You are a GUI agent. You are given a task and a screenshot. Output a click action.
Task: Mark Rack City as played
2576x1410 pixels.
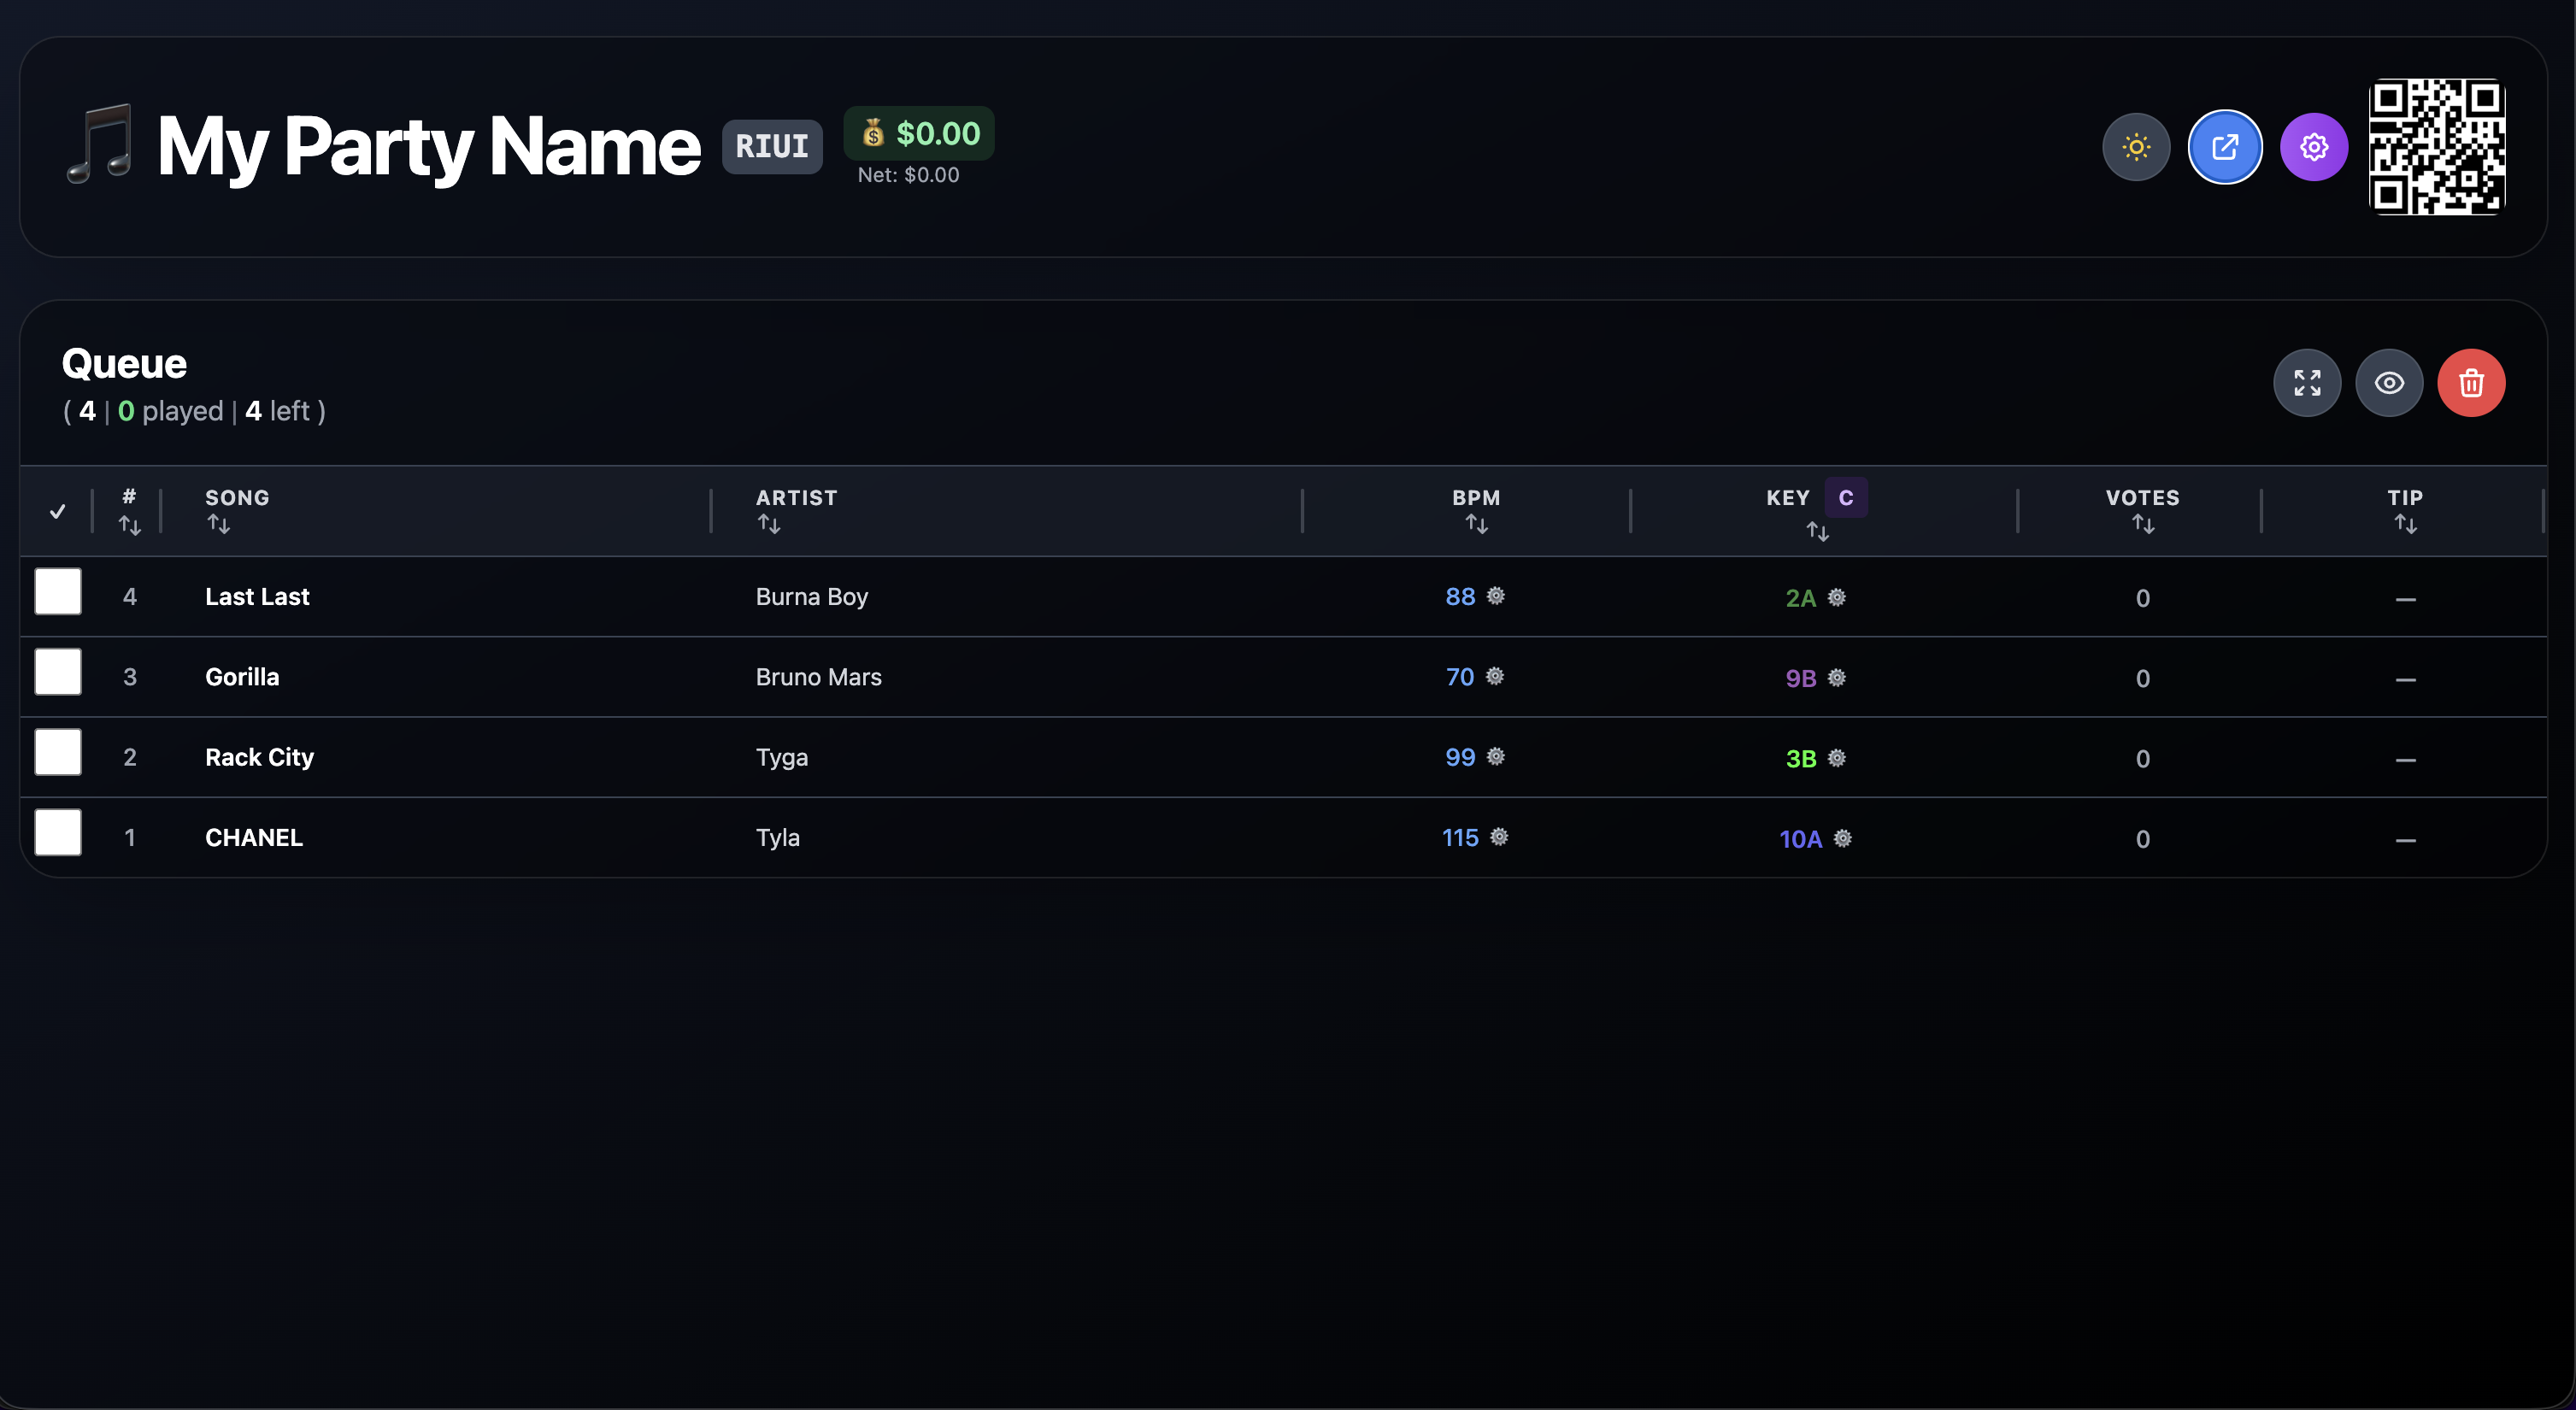tap(58, 752)
